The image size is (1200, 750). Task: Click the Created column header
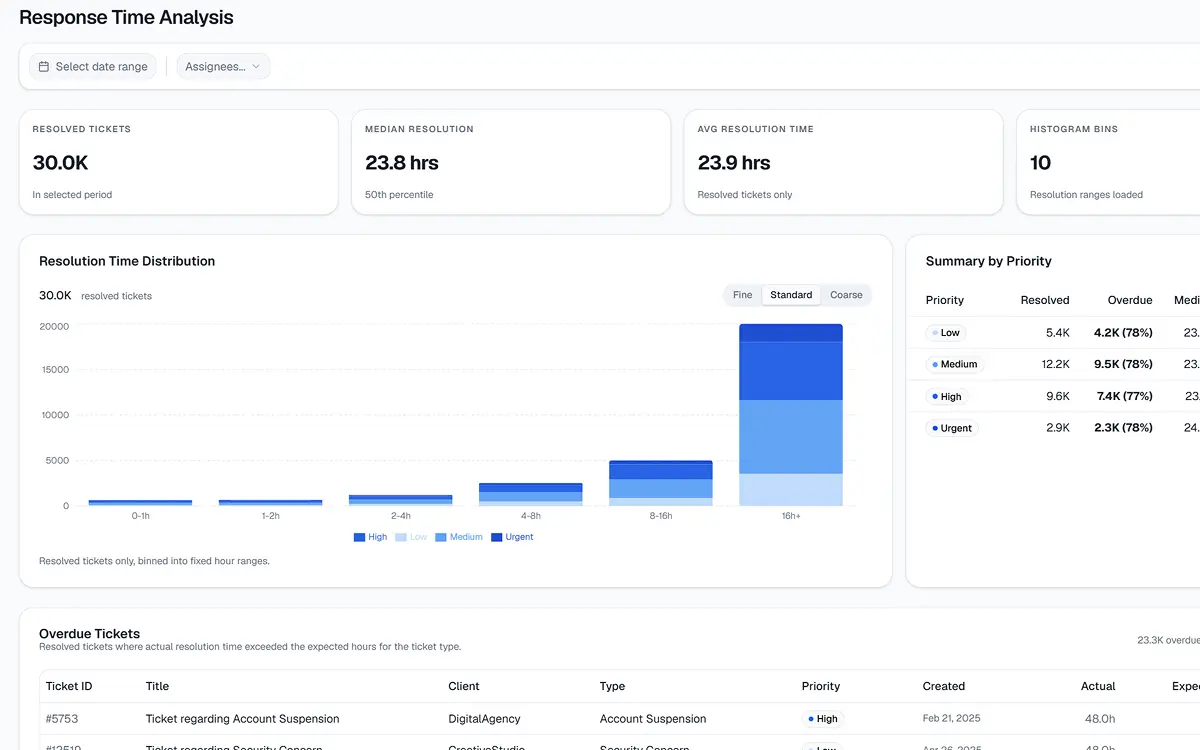(944, 686)
